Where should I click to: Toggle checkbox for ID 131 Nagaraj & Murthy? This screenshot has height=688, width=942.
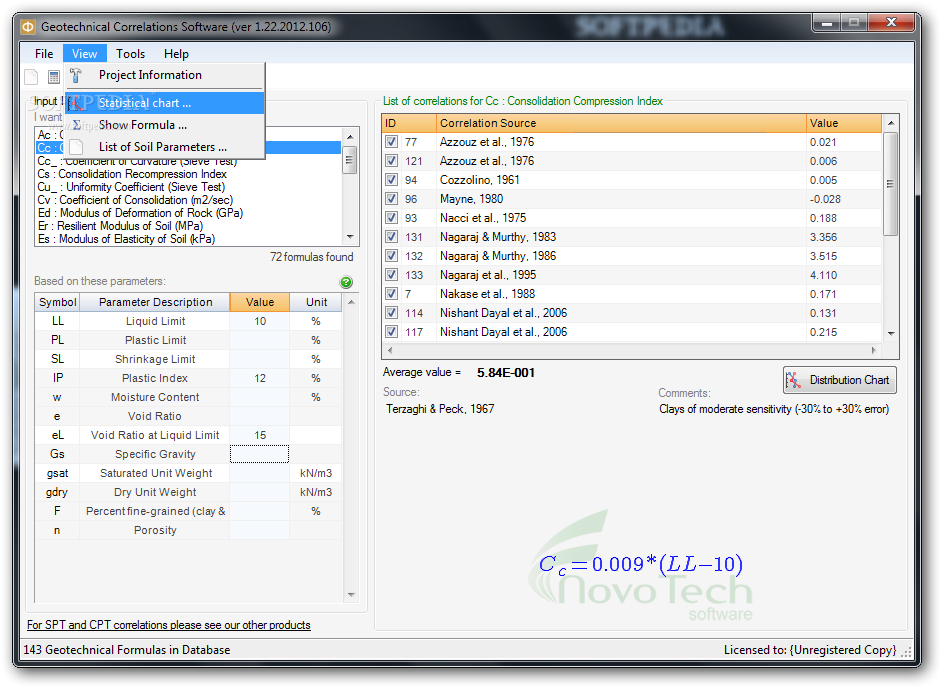pos(392,237)
